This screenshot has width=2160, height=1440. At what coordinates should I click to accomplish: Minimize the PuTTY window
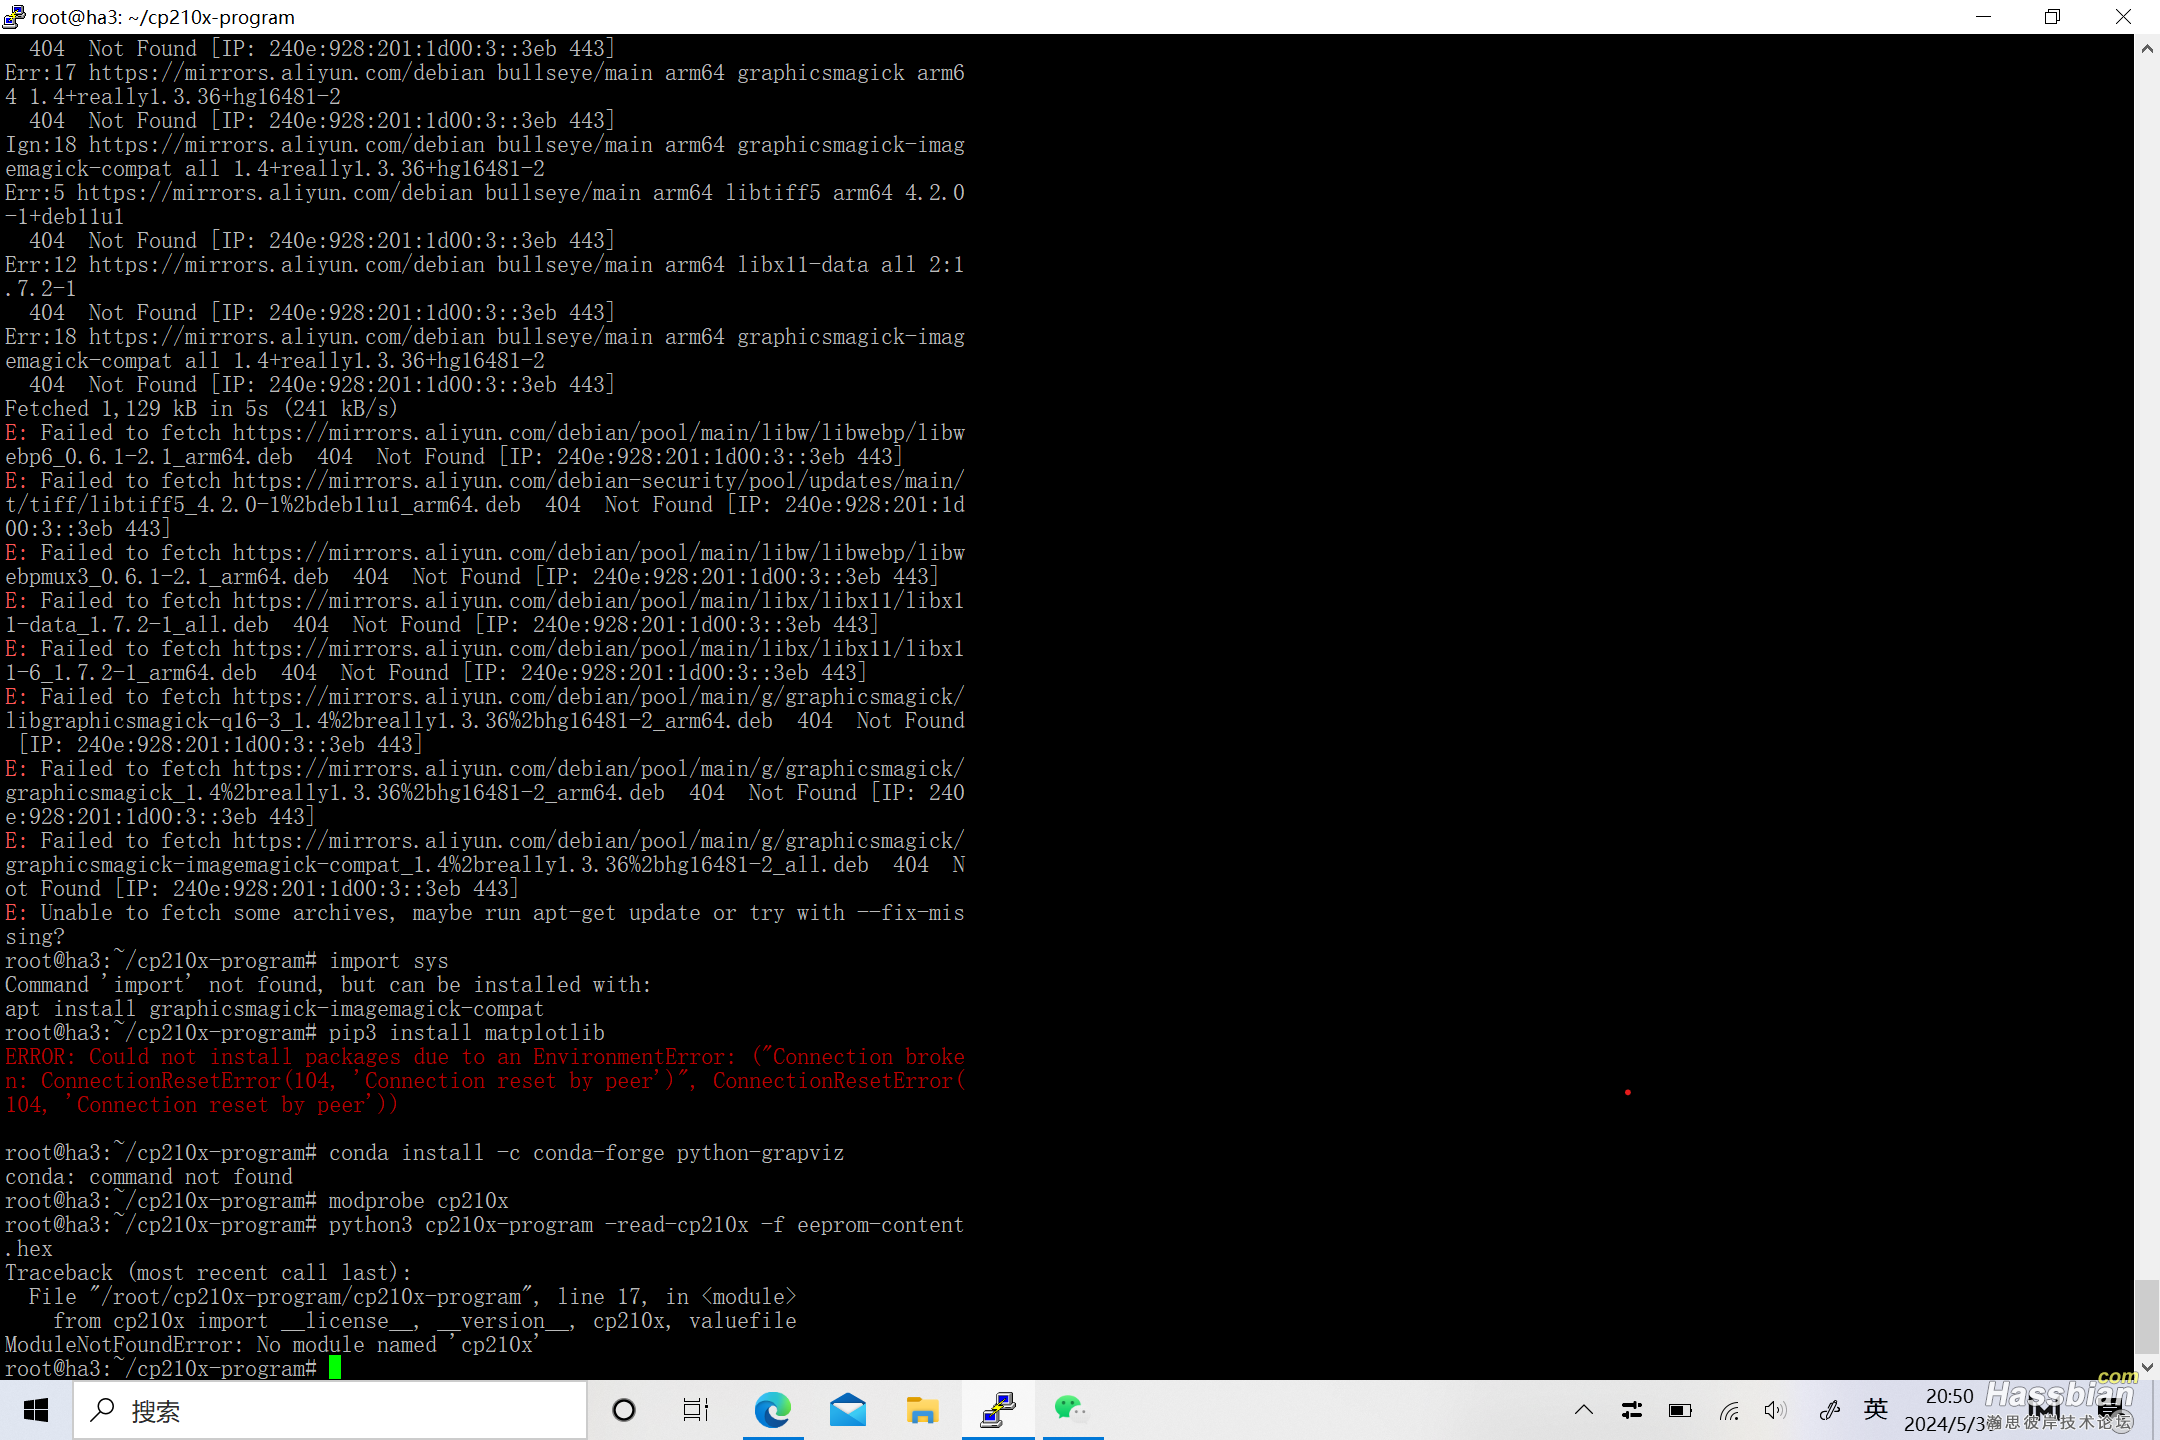pos(1984,17)
